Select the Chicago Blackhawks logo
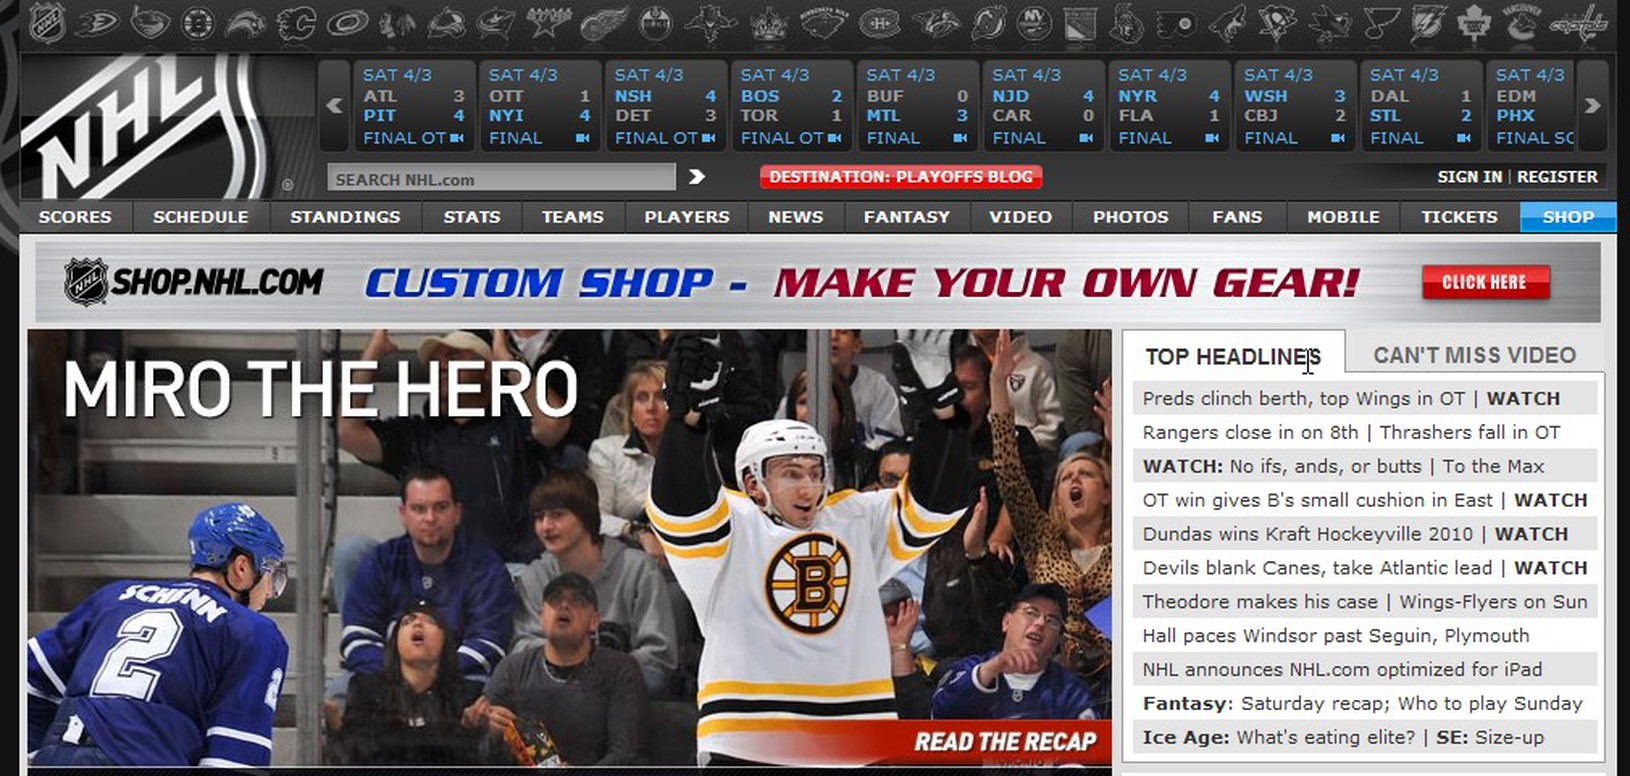 pos(398,22)
